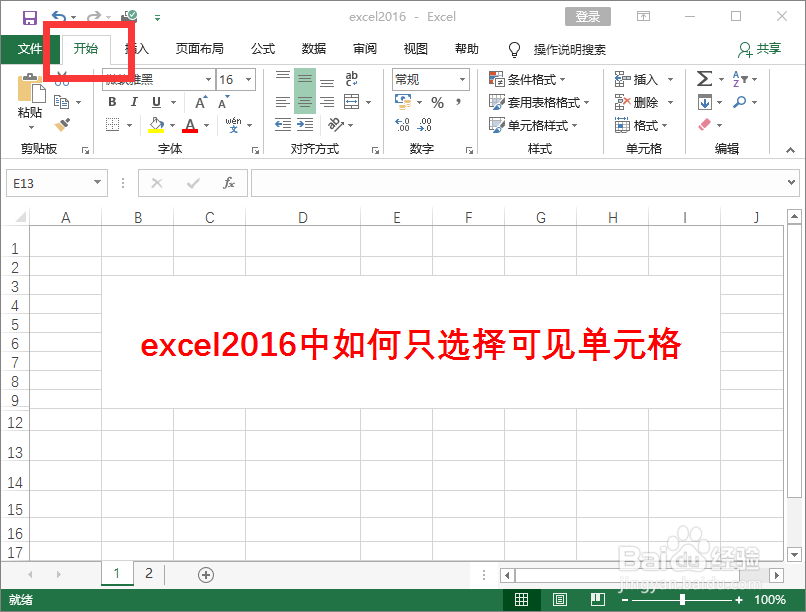This screenshot has height=612, width=806.
Task: Apply red font color A
Action: tap(190, 125)
